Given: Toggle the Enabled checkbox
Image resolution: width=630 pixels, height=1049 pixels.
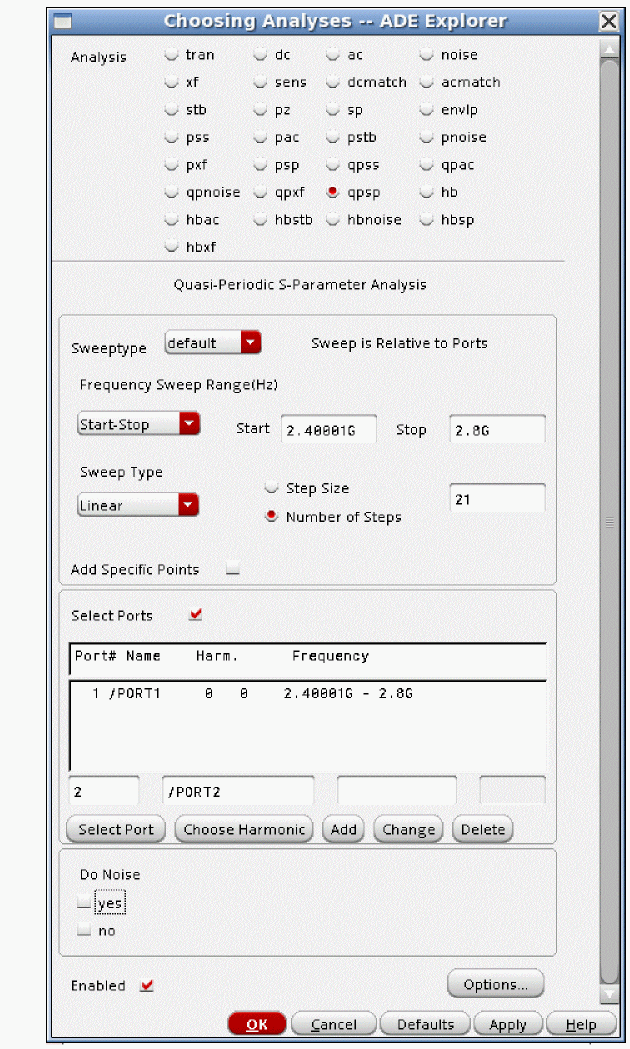Looking at the screenshot, I should coord(147,985).
